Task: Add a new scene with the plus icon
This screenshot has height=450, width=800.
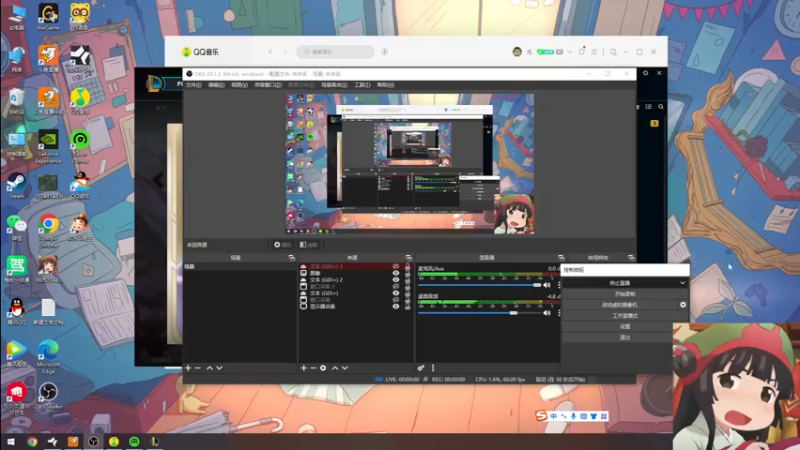Action: [188, 368]
